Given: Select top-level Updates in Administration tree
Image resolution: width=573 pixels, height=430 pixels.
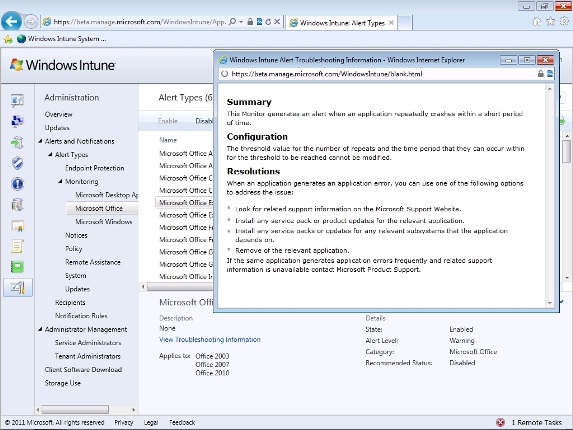Looking at the screenshot, I should pyautogui.click(x=57, y=128).
